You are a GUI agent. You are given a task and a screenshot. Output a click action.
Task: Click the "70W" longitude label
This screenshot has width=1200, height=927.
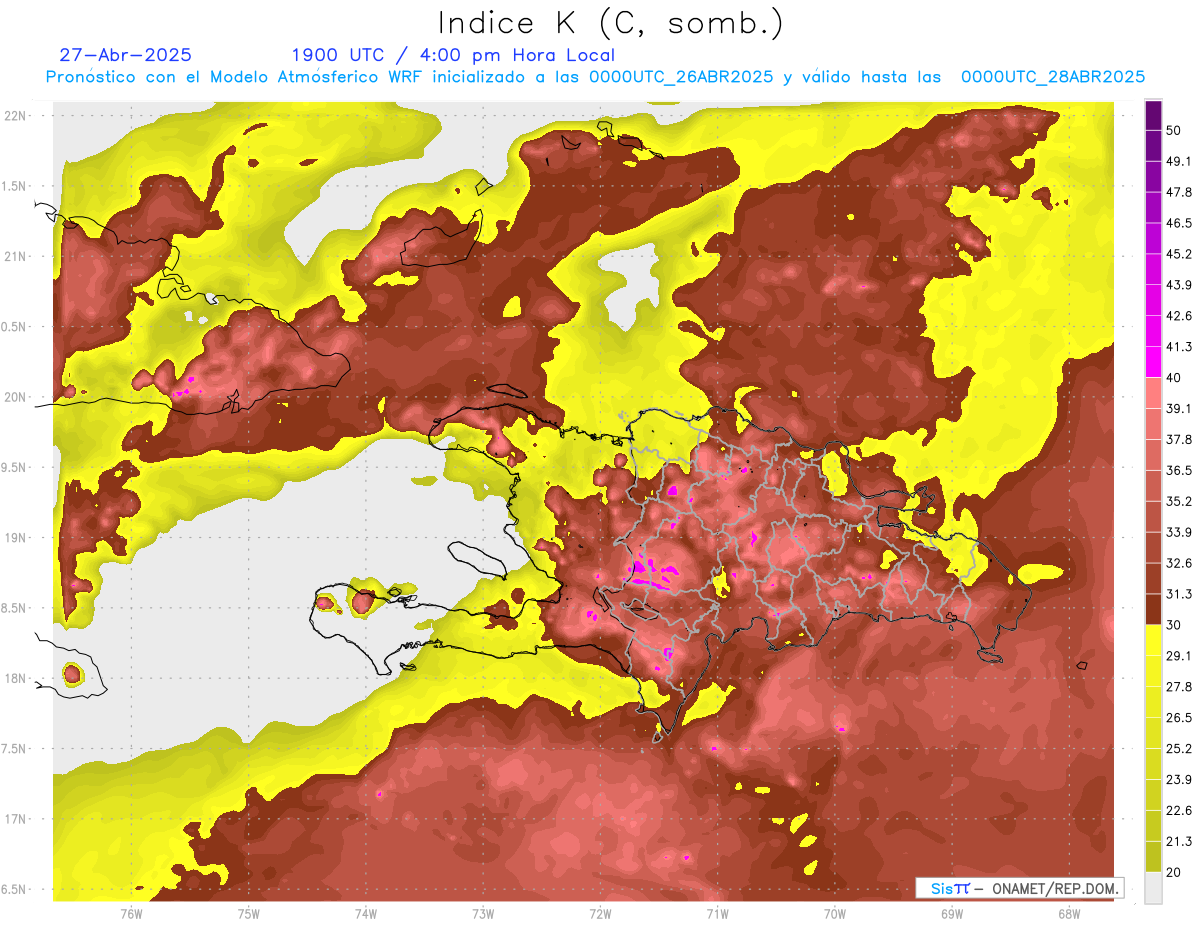pos(834,914)
